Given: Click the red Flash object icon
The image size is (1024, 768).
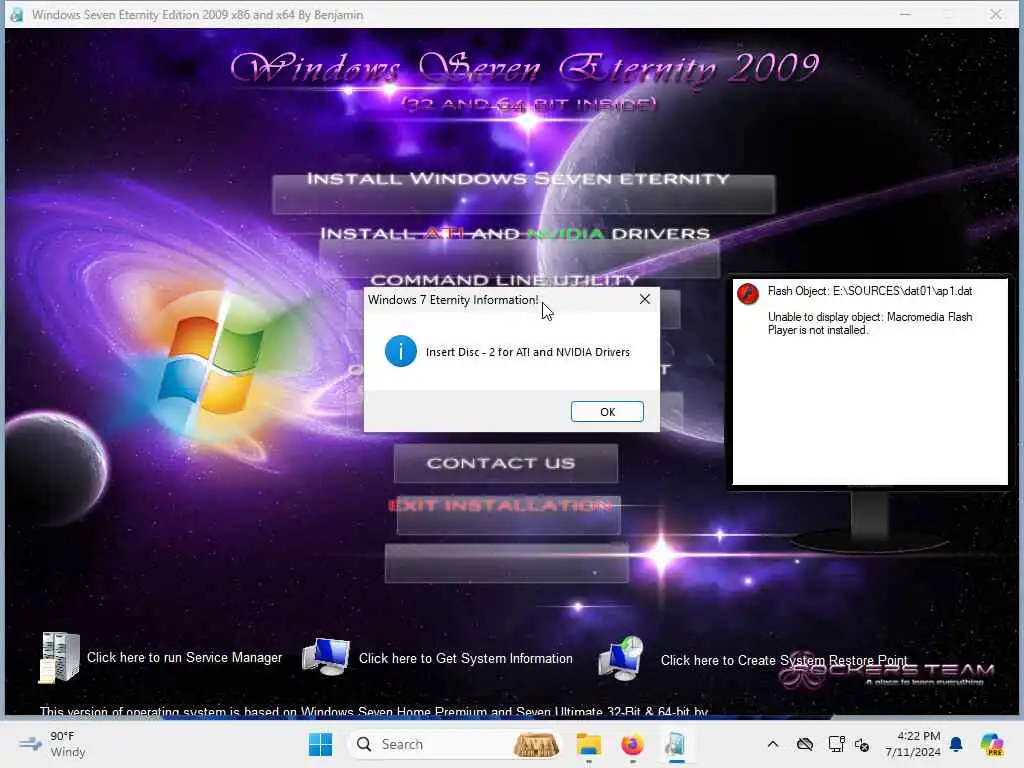Looking at the screenshot, I should [x=748, y=294].
